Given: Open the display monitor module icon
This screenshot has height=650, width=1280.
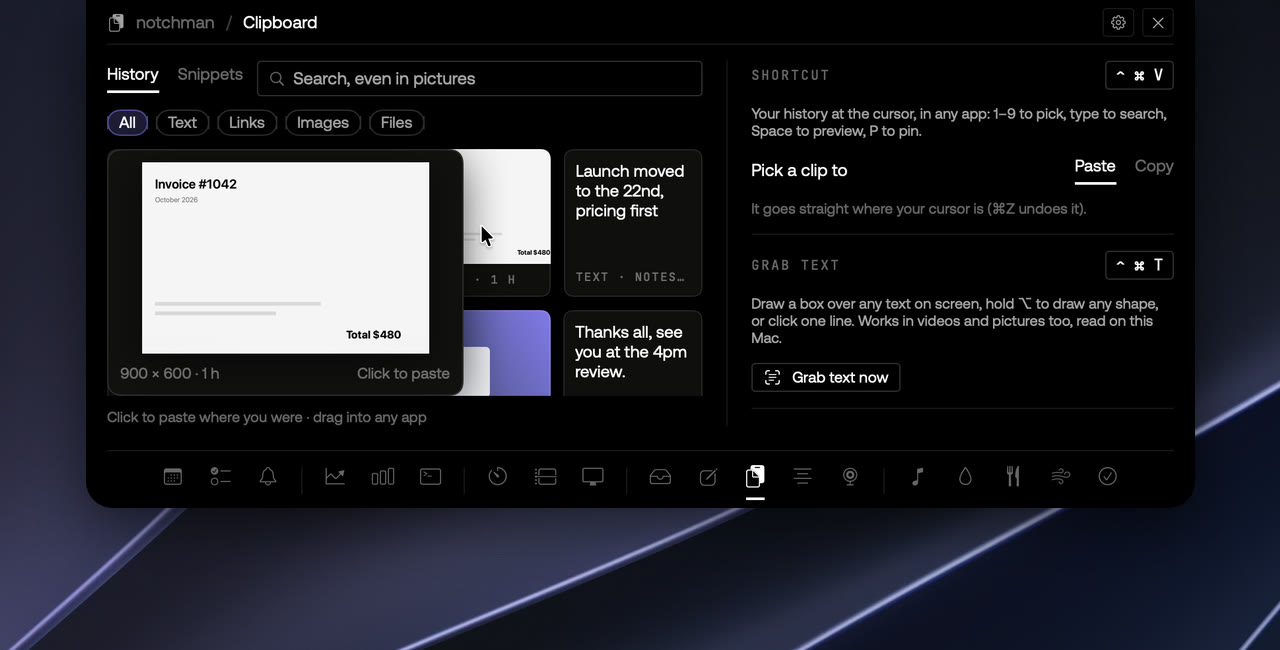Looking at the screenshot, I should (593, 477).
